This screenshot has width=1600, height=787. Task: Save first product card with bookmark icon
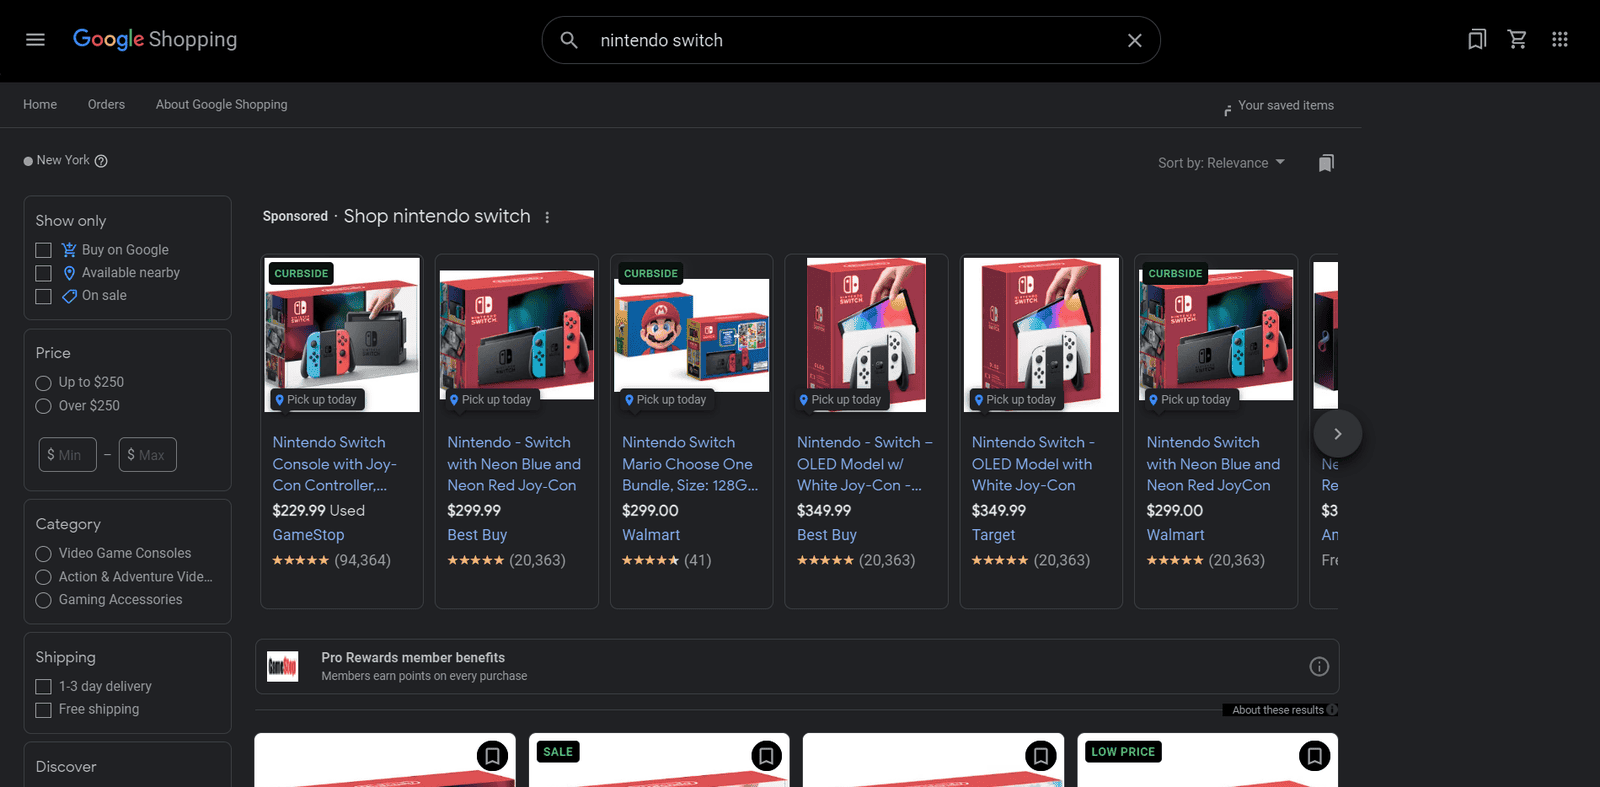click(x=492, y=756)
